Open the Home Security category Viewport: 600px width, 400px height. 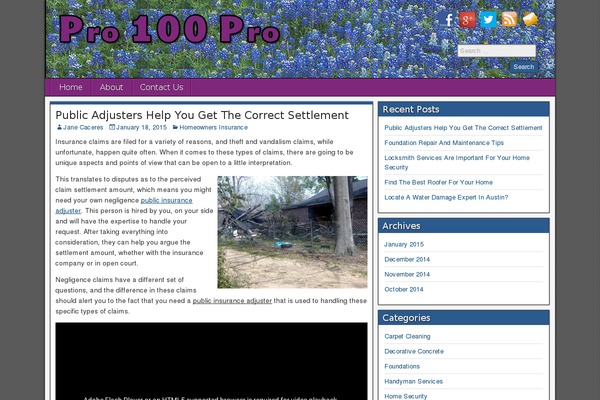tap(406, 396)
